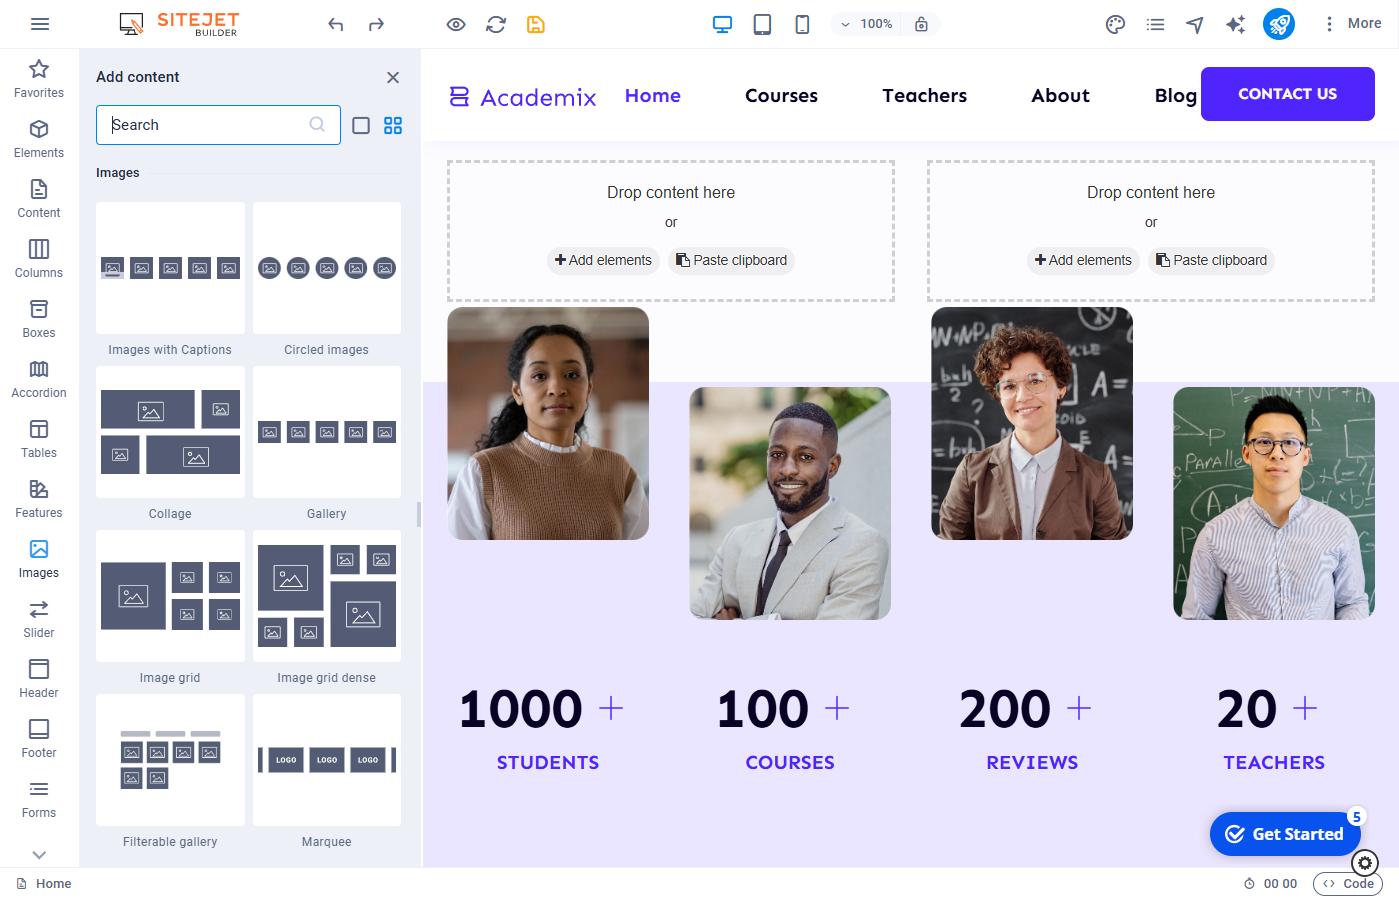Save the website with the save icon

click(x=536, y=24)
